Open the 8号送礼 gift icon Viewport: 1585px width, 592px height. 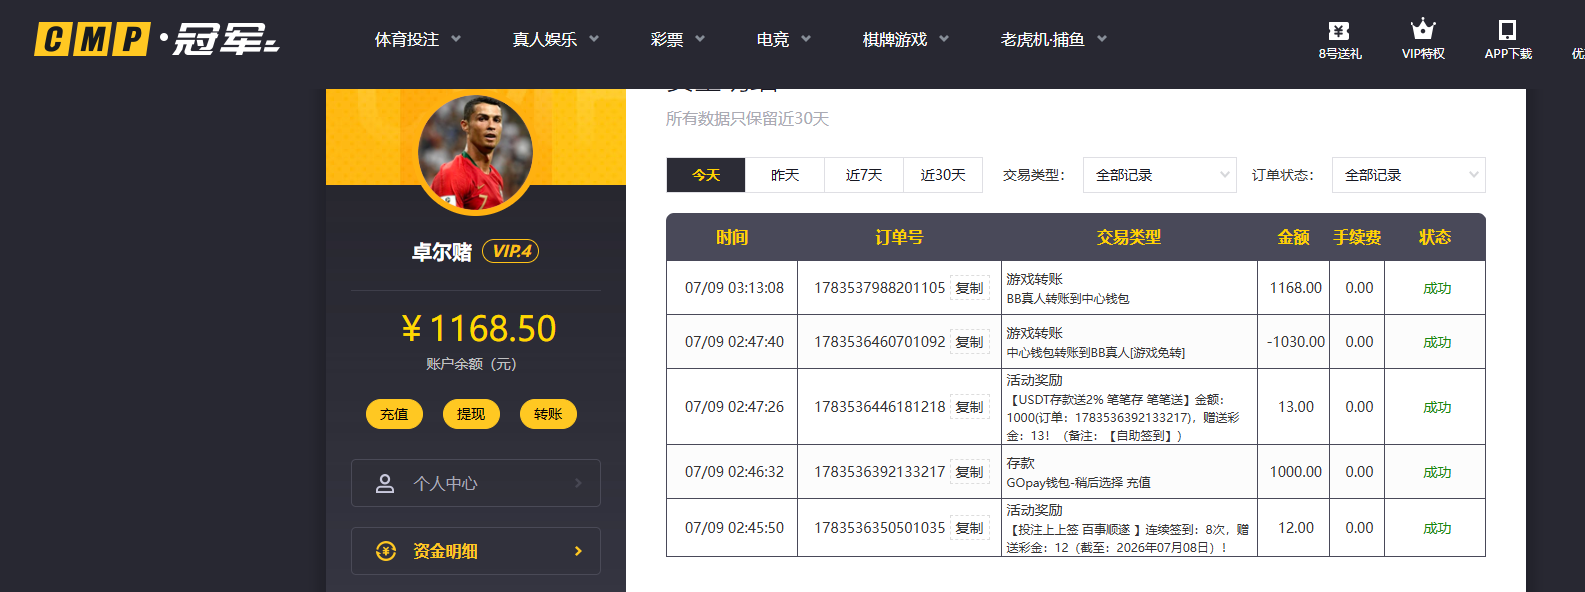pyautogui.click(x=1339, y=31)
